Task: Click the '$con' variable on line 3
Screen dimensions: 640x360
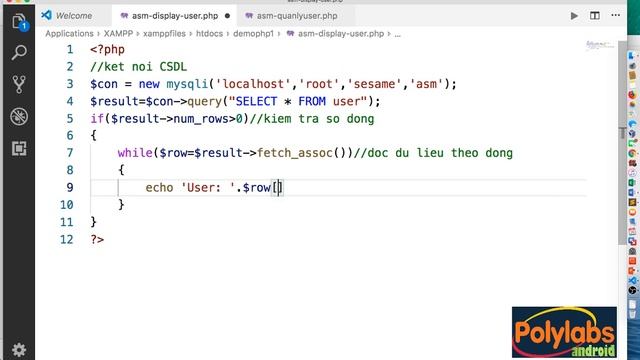Action: pyautogui.click(x=104, y=84)
